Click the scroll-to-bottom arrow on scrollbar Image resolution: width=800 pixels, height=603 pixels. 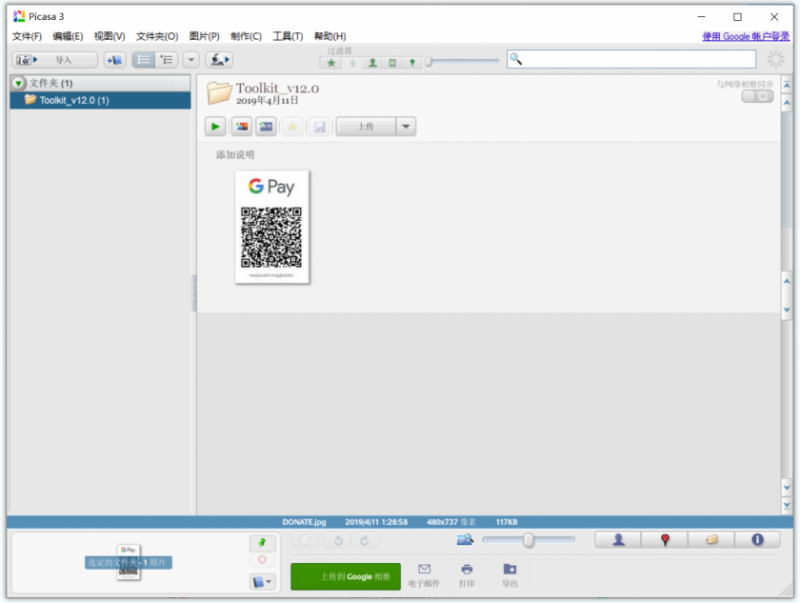tap(787, 506)
